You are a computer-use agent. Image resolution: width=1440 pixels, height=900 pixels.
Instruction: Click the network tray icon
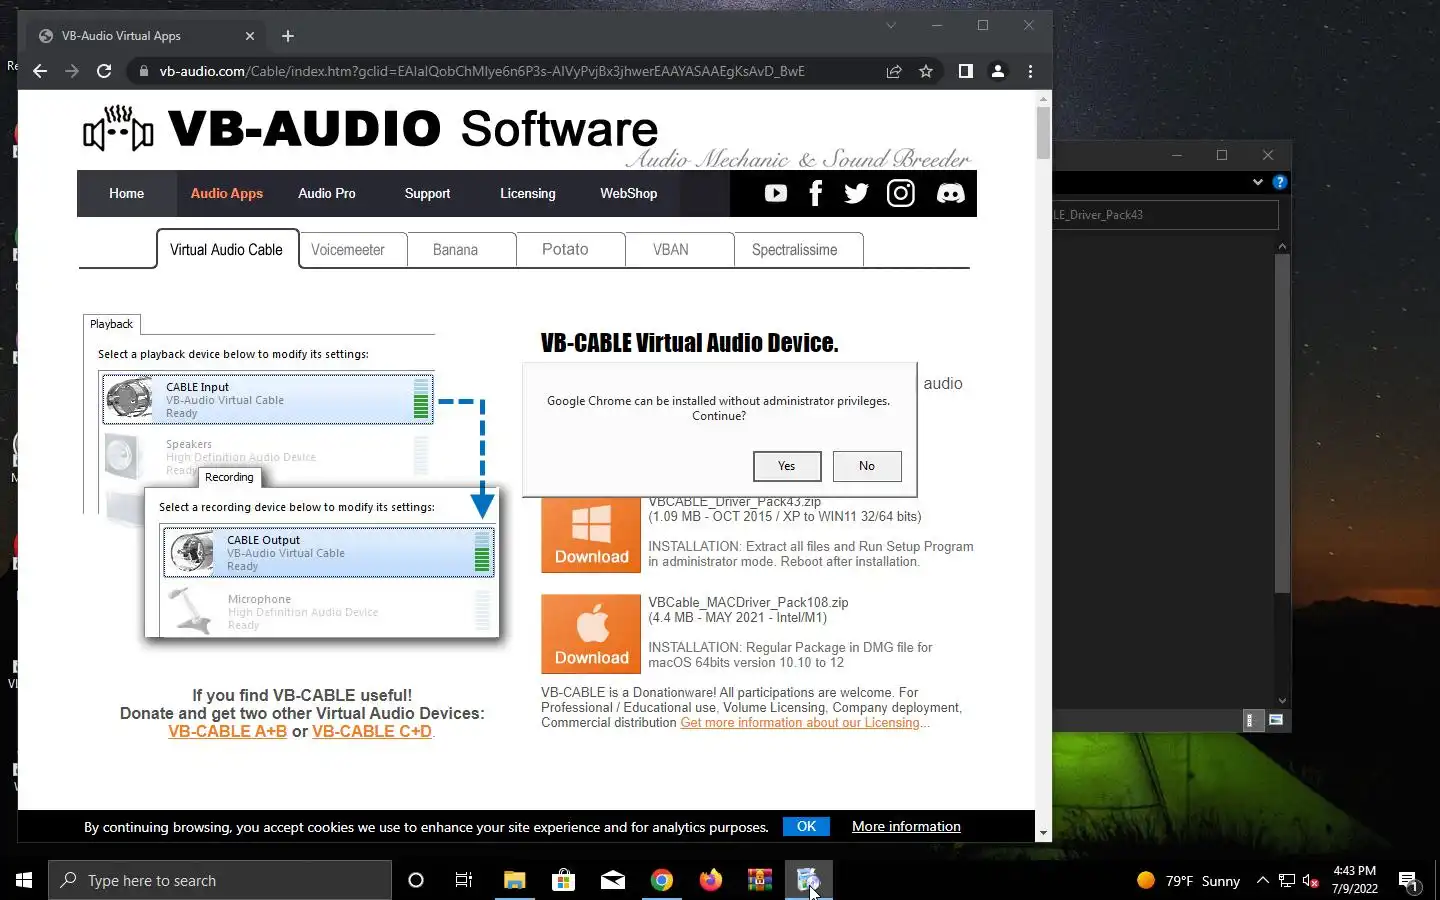[x=1287, y=881]
